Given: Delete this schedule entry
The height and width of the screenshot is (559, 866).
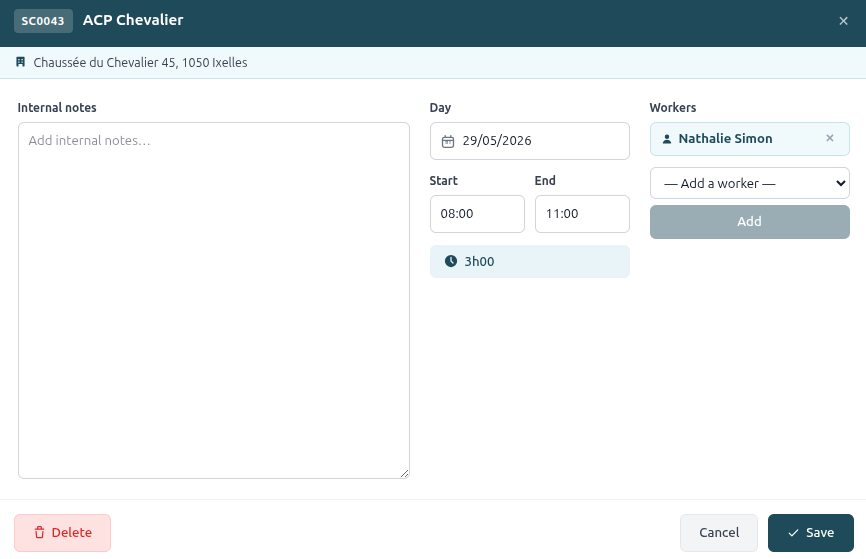Looking at the screenshot, I should 62,533.
